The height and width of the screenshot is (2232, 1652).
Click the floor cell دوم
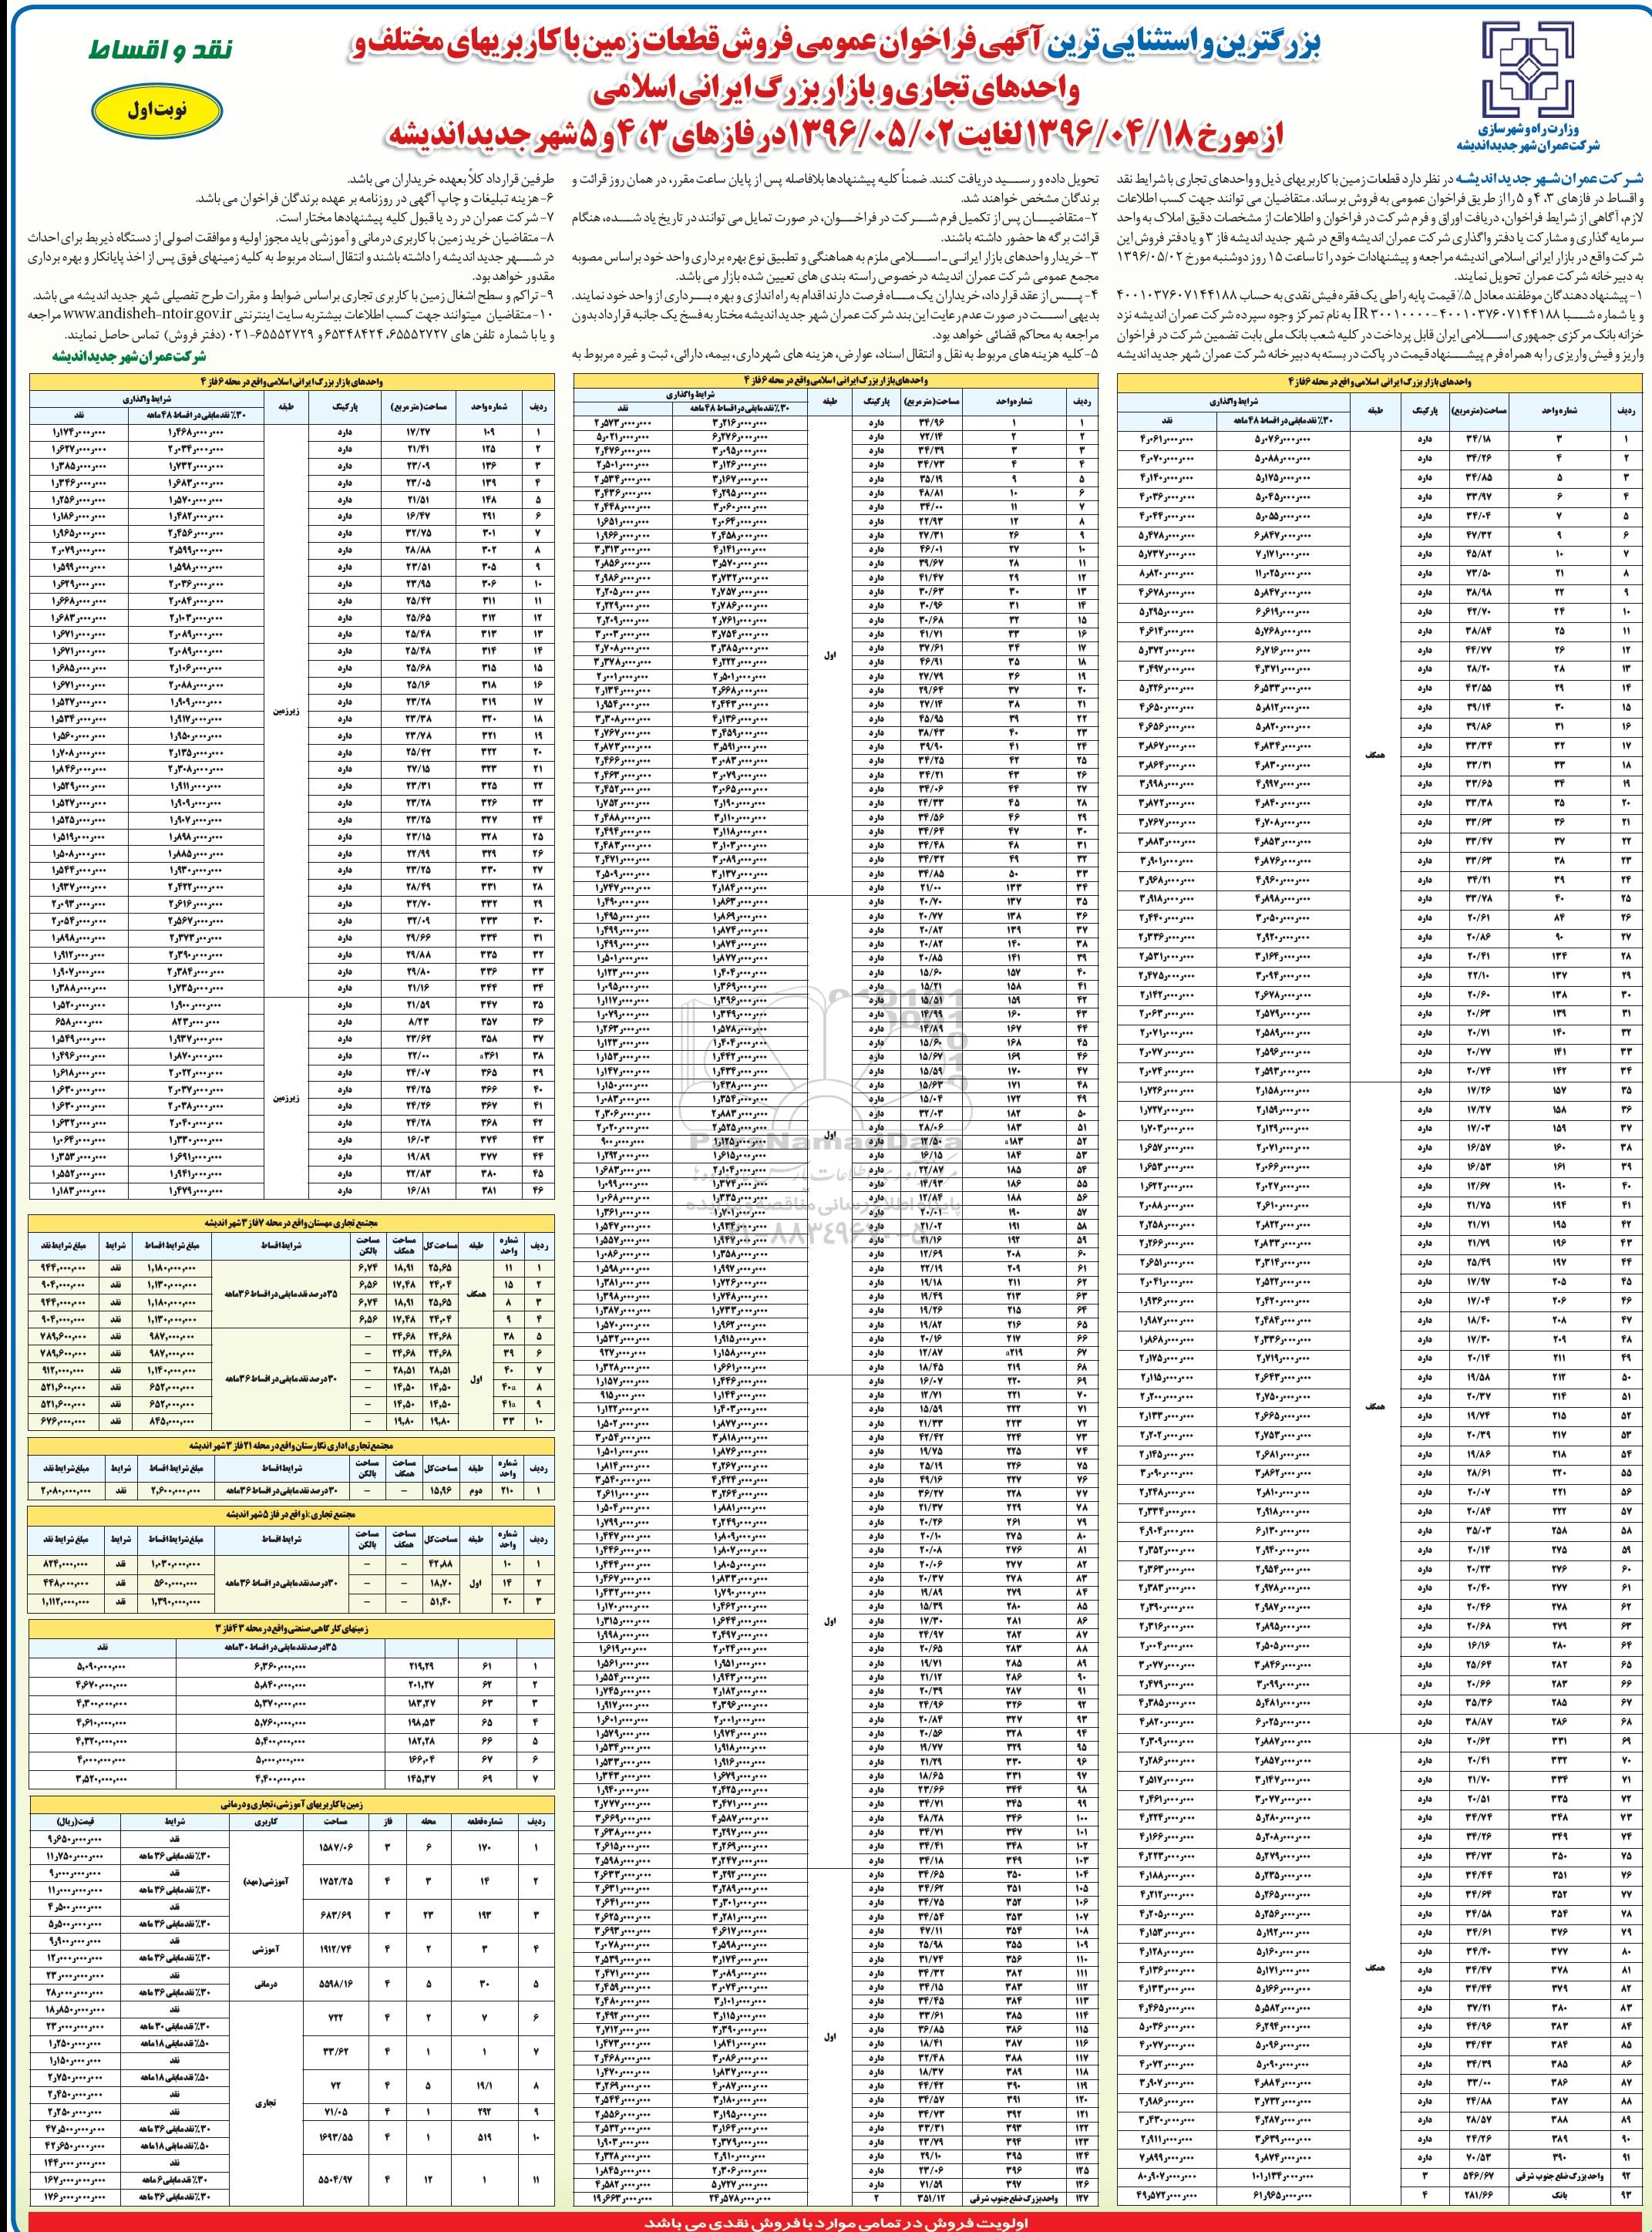tap(473, 1490)
